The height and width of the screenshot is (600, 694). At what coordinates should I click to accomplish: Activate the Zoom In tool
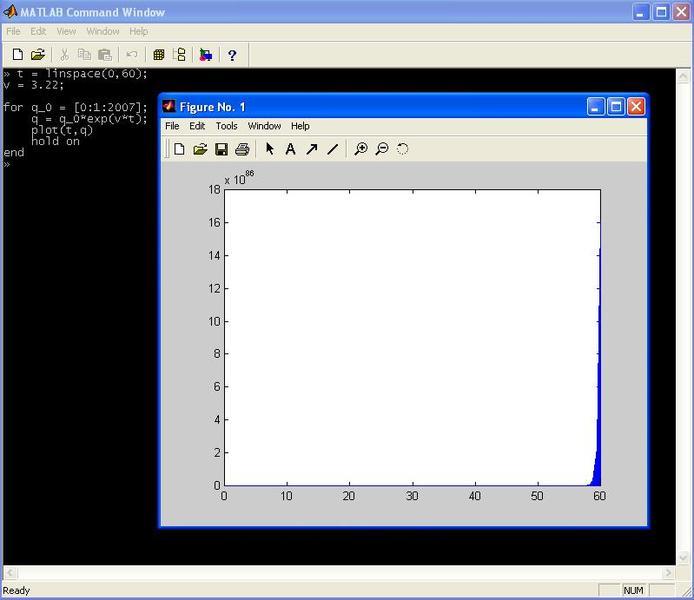coord(361,149)
